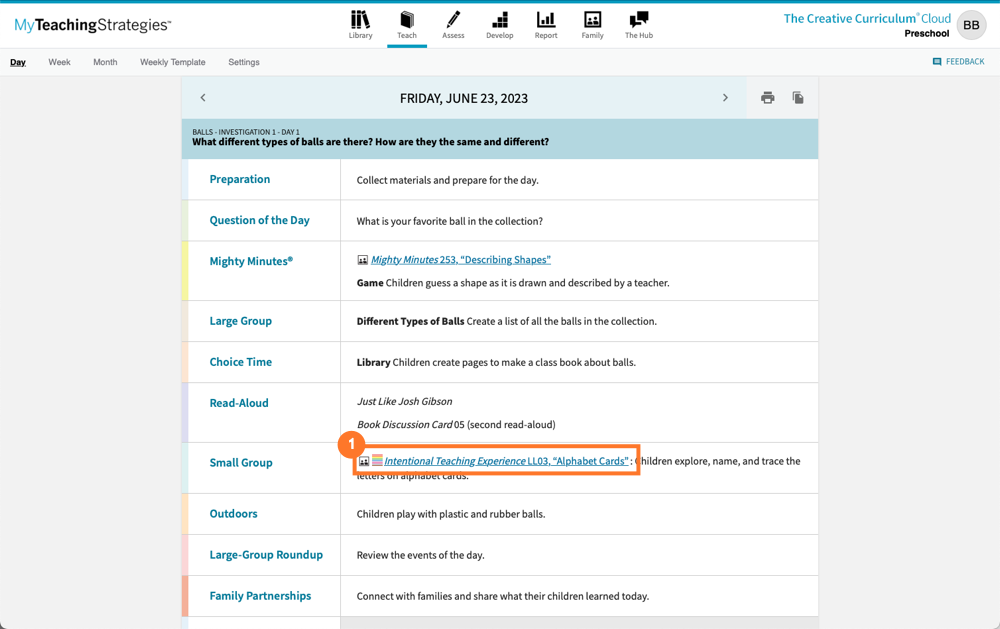Click the orange step 1 marker
Screen dimensions: 1000x629
tap(351, 444)
